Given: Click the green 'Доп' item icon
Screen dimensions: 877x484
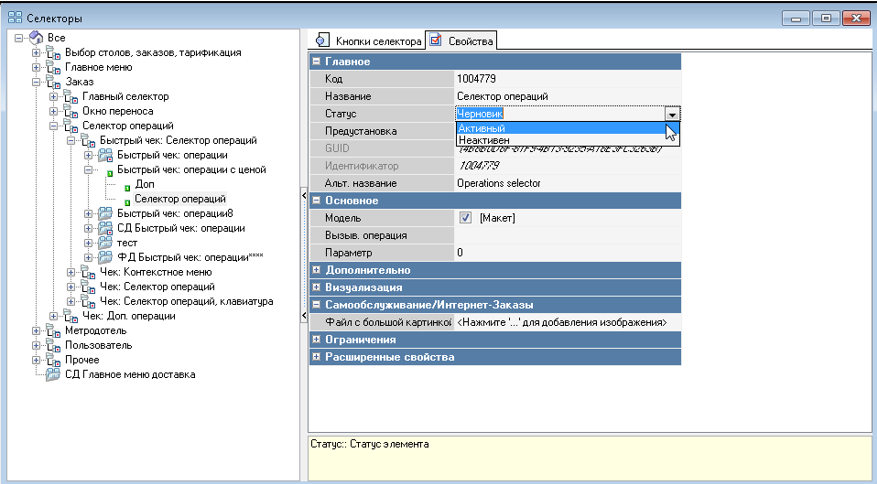Looking at the screenshot, I should click(127, 186).
